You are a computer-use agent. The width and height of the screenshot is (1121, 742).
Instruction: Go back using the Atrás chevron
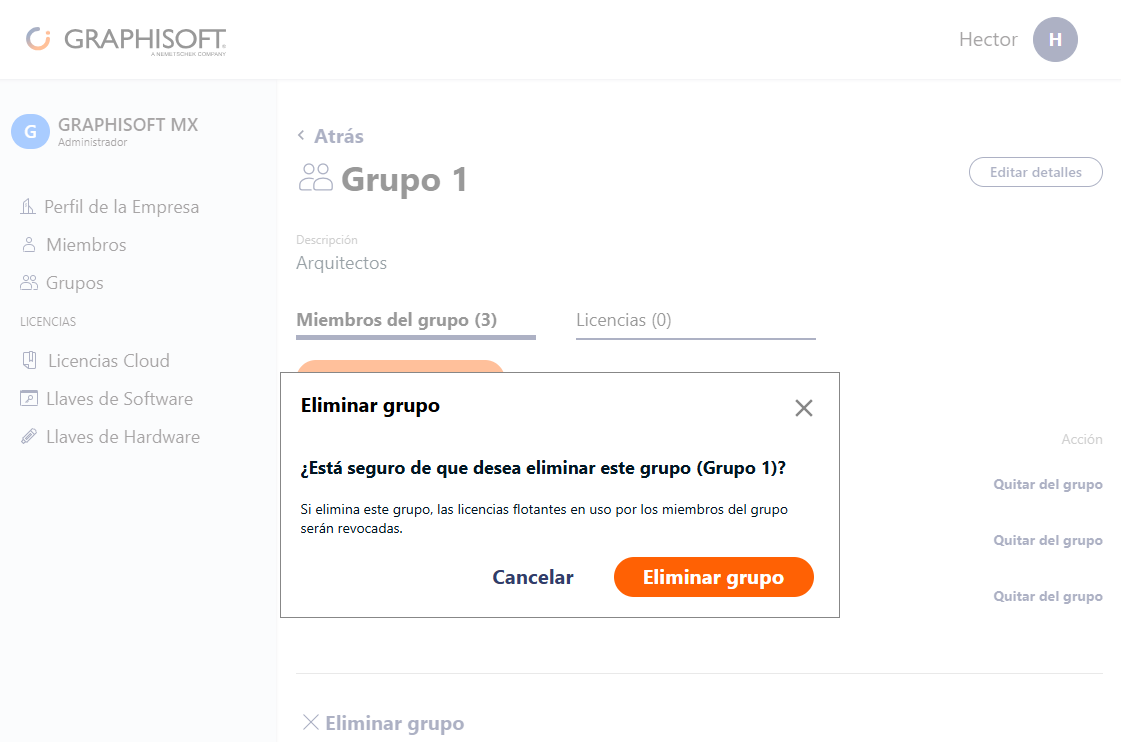click(x=301, y=135)
